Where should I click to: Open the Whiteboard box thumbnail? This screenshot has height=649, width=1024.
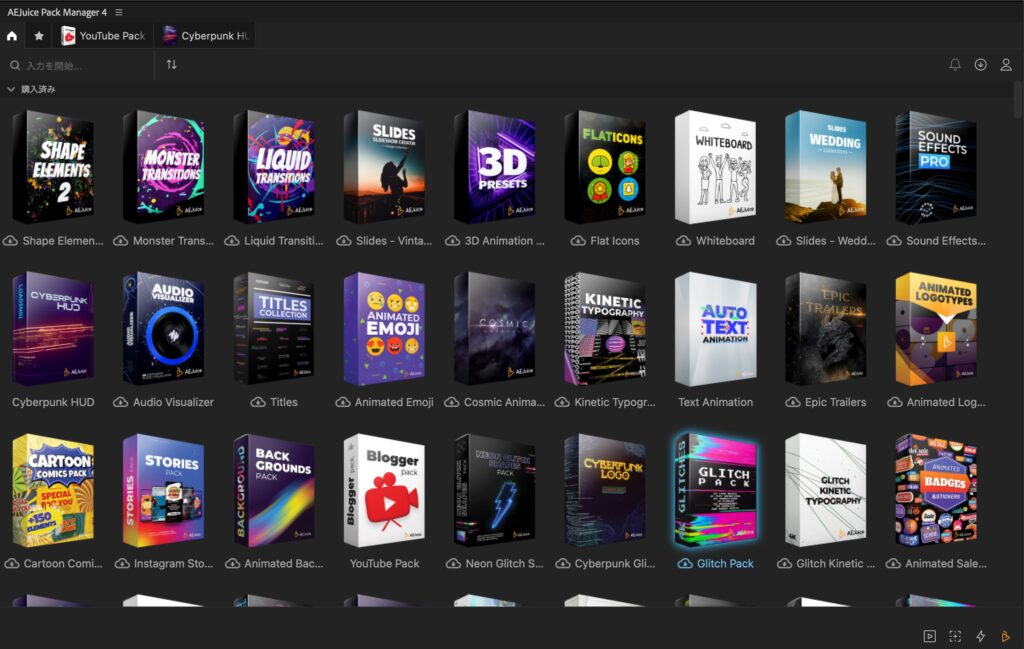coord(715,167)
